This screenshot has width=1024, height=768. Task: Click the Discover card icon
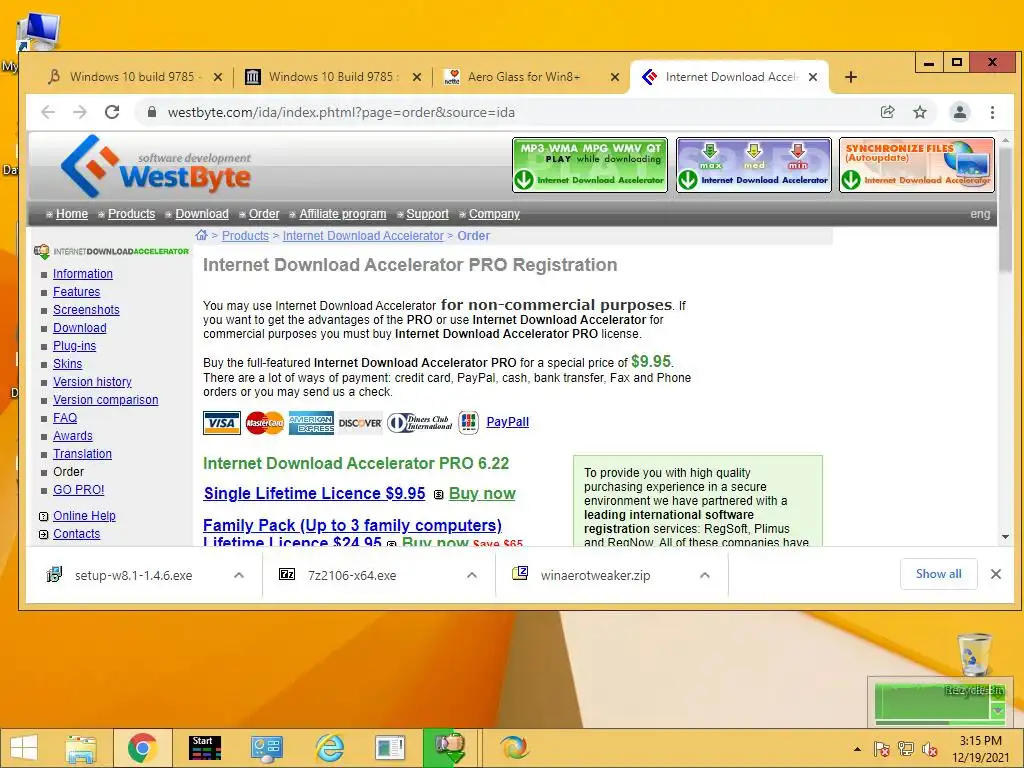(x=360, y=423)
